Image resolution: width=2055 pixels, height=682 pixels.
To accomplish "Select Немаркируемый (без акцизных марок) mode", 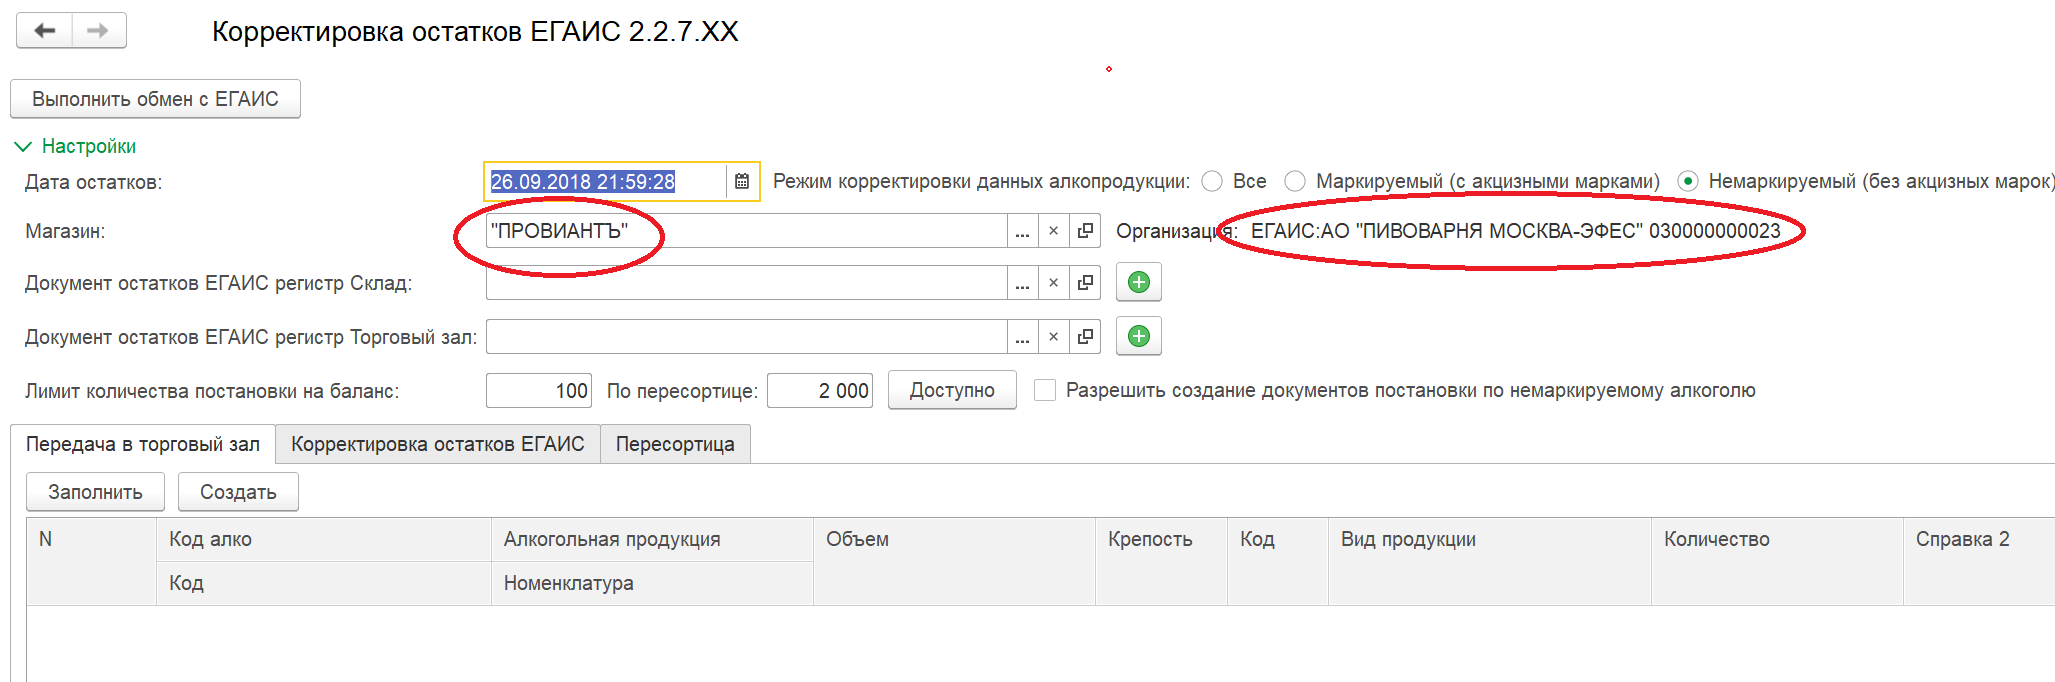I will (1688, 182).
